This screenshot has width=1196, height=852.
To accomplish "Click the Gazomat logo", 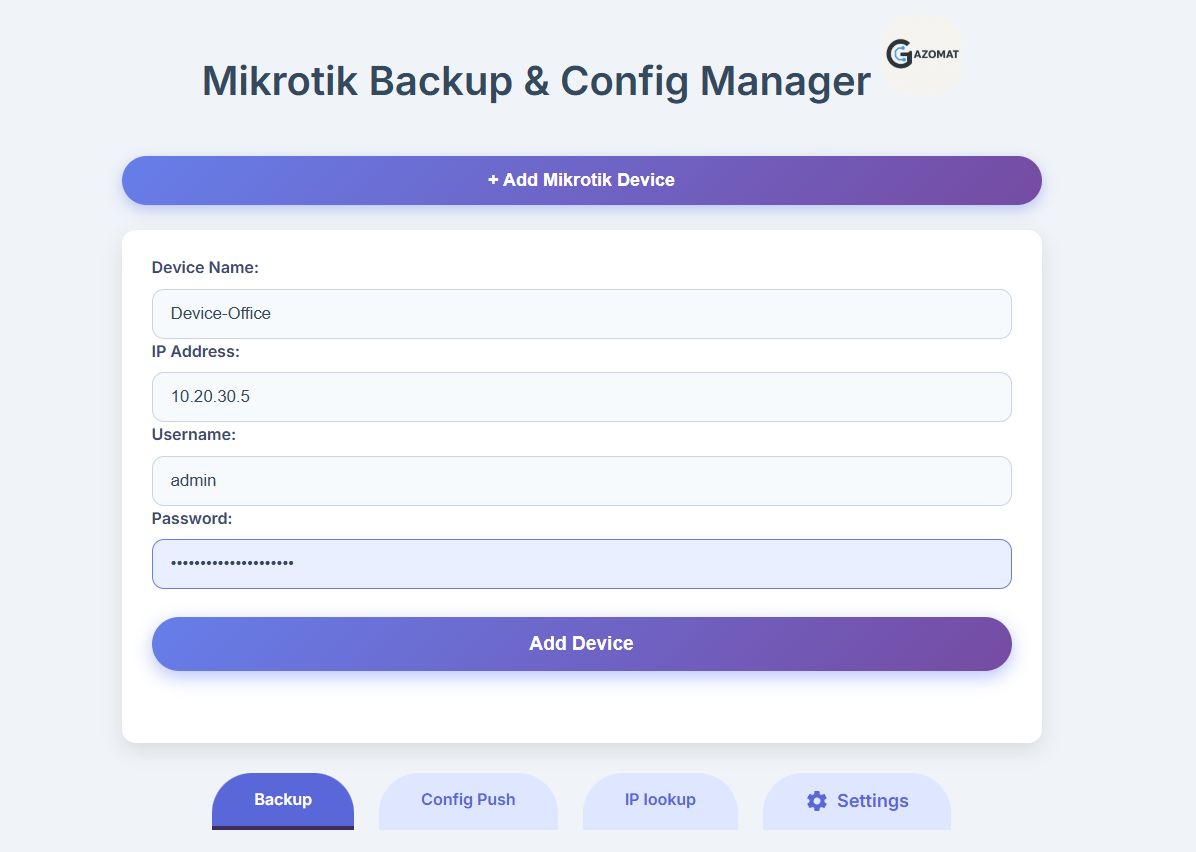I will 922,55.
